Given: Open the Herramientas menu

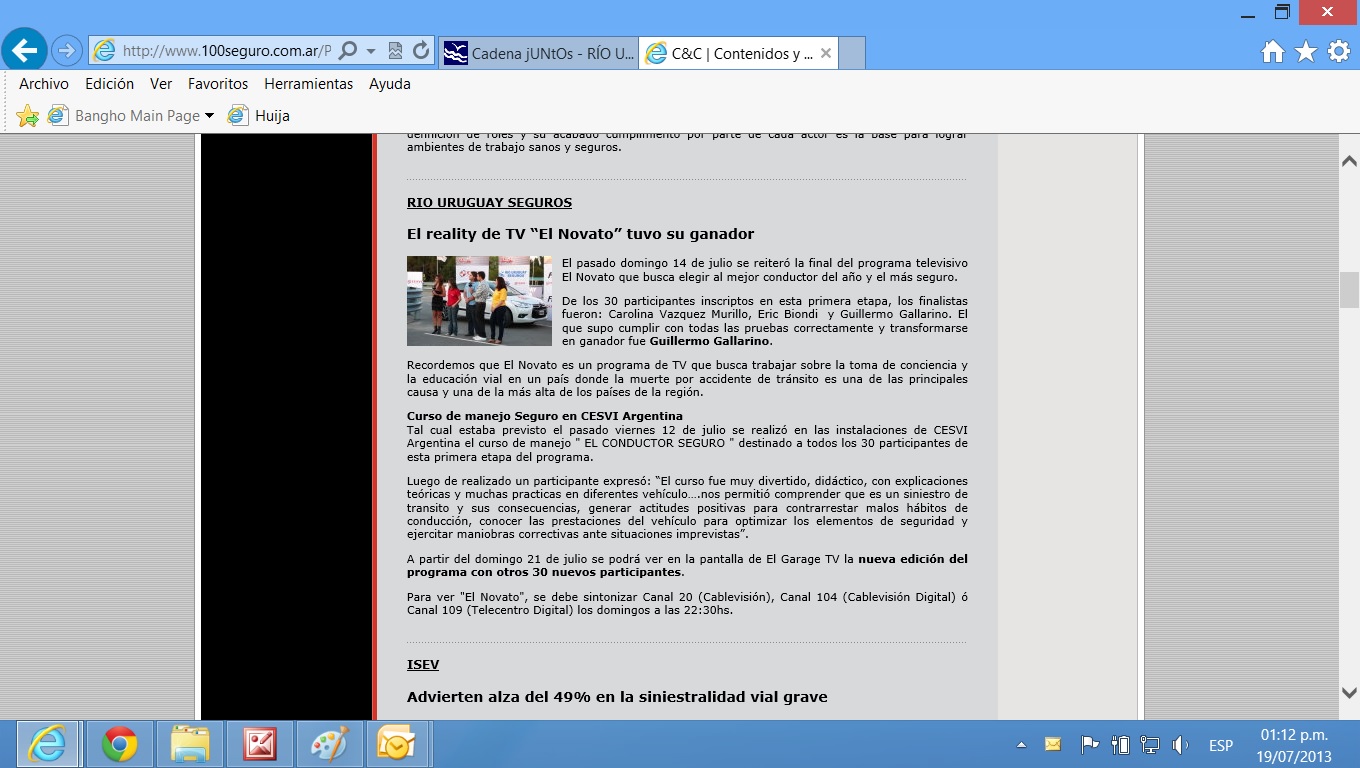Looking at the screenshot, I should coord(308,84).
